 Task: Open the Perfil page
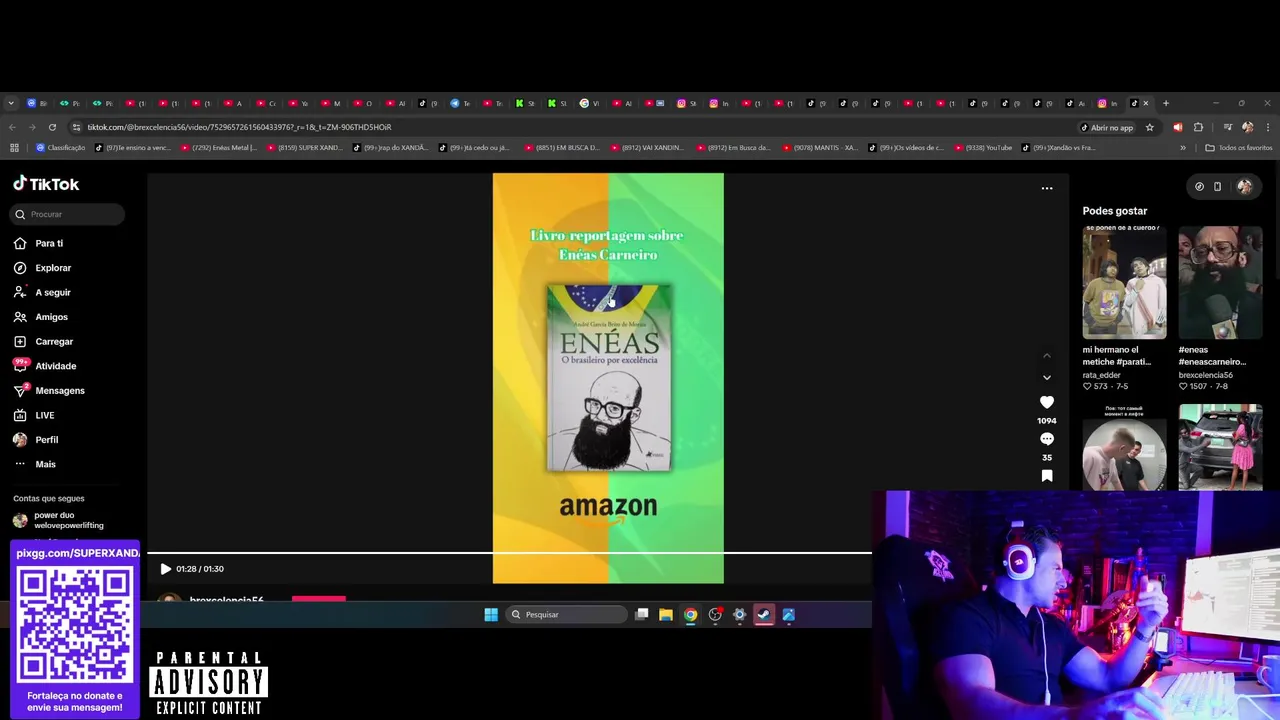click(x=47, y=439)
